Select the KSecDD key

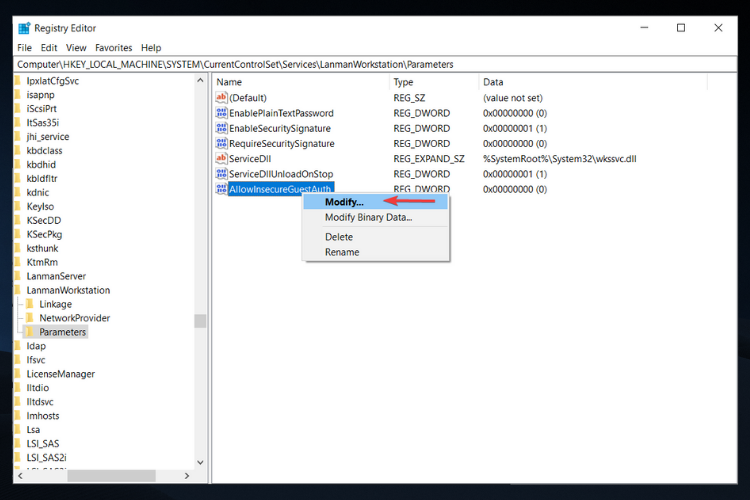(x=44, y=220)
